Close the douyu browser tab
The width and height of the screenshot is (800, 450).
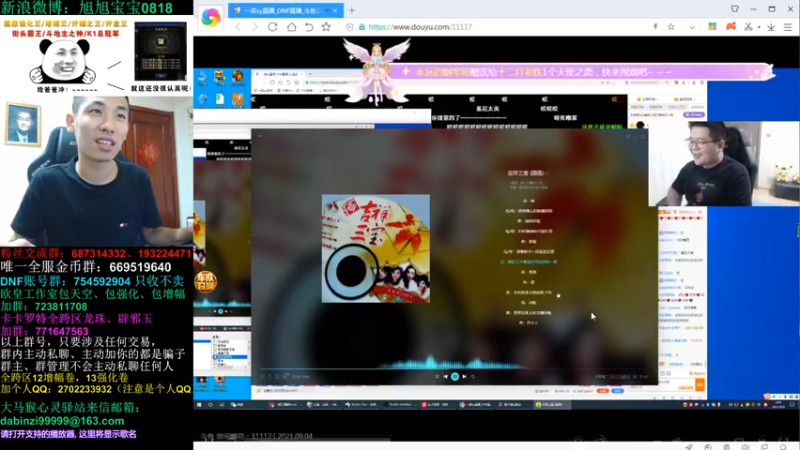[335, 10]
